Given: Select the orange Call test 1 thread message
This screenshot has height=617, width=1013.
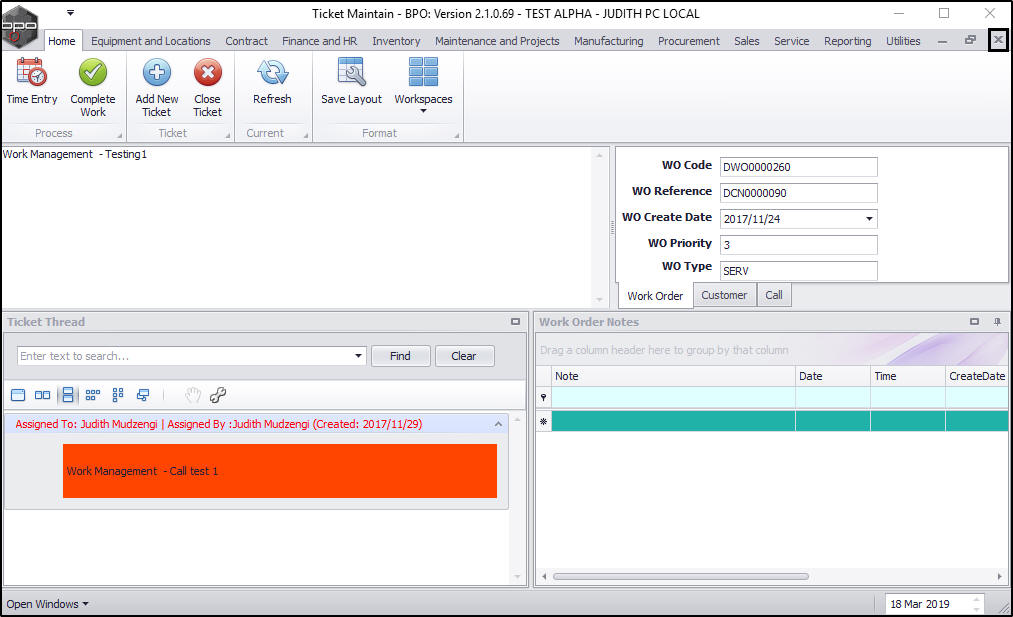Looking at the screenshot, I should coord(280,471).
